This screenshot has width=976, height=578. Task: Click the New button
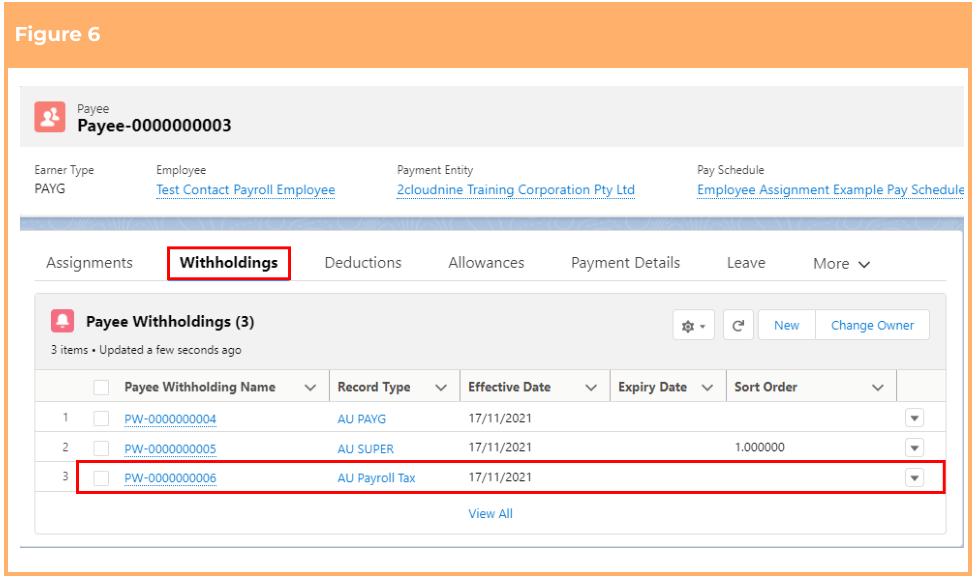[787, 325]
